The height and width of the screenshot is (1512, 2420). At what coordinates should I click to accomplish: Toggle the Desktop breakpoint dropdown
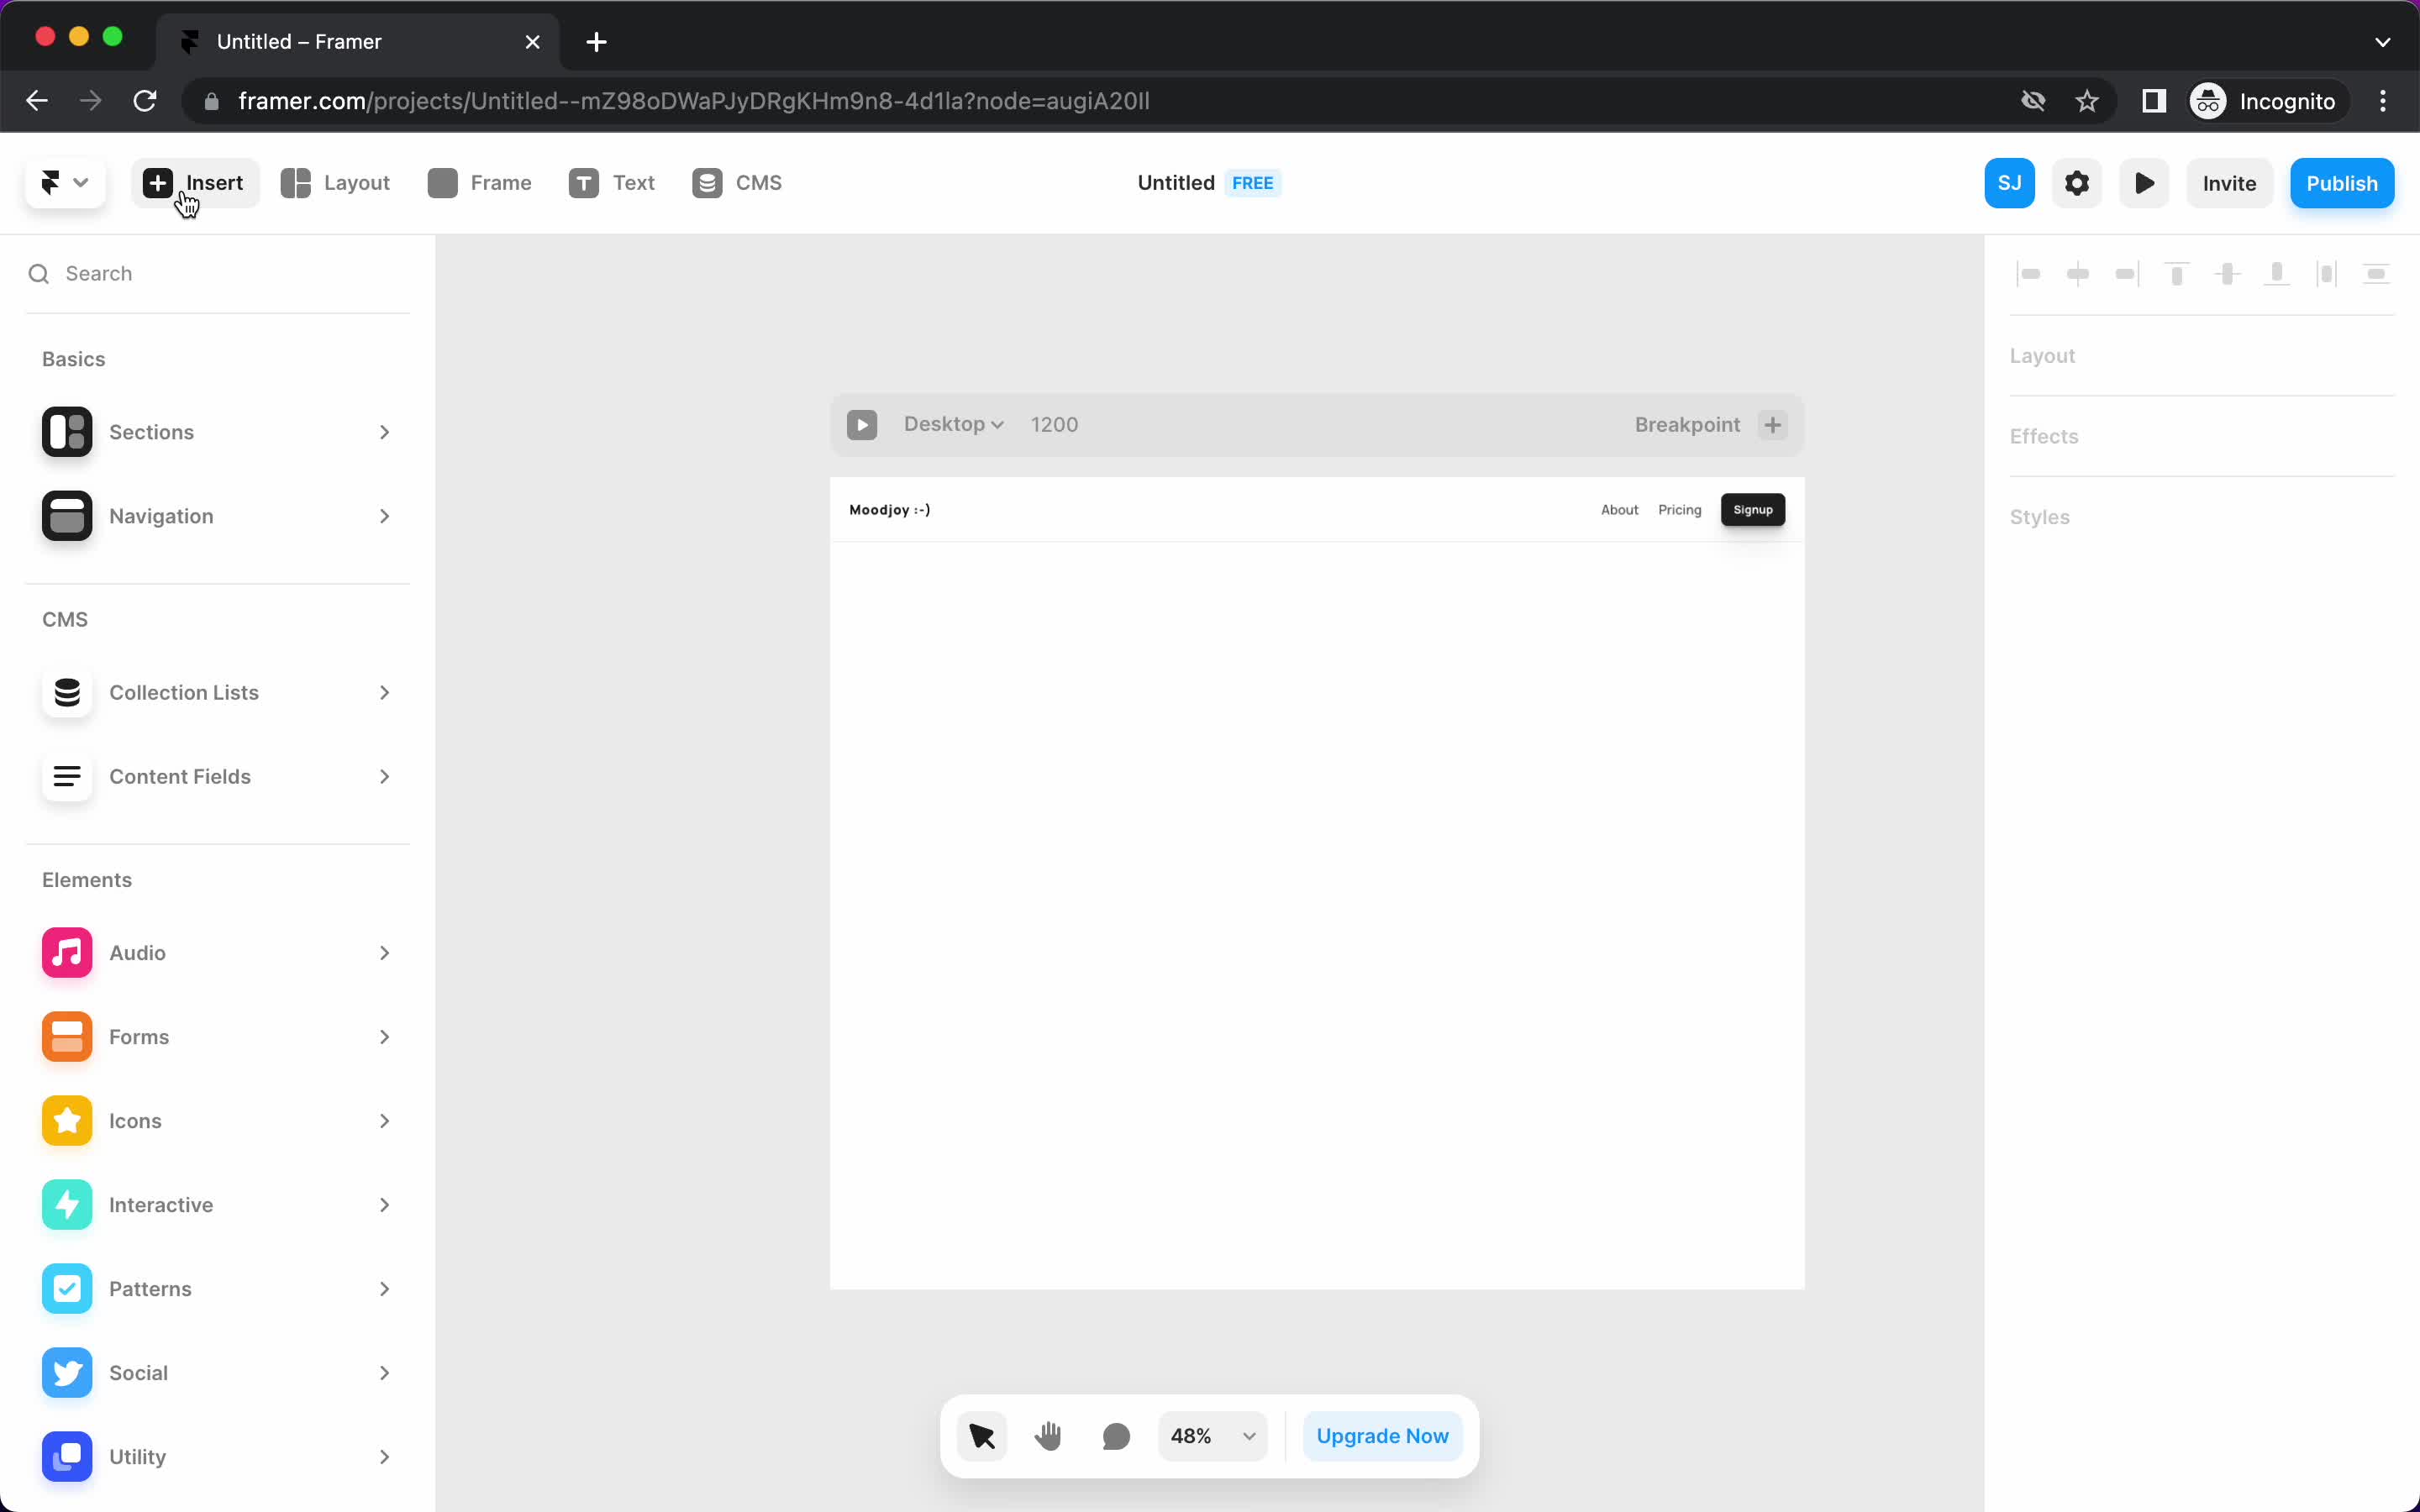pyautogui.click(x=953, y=423)
